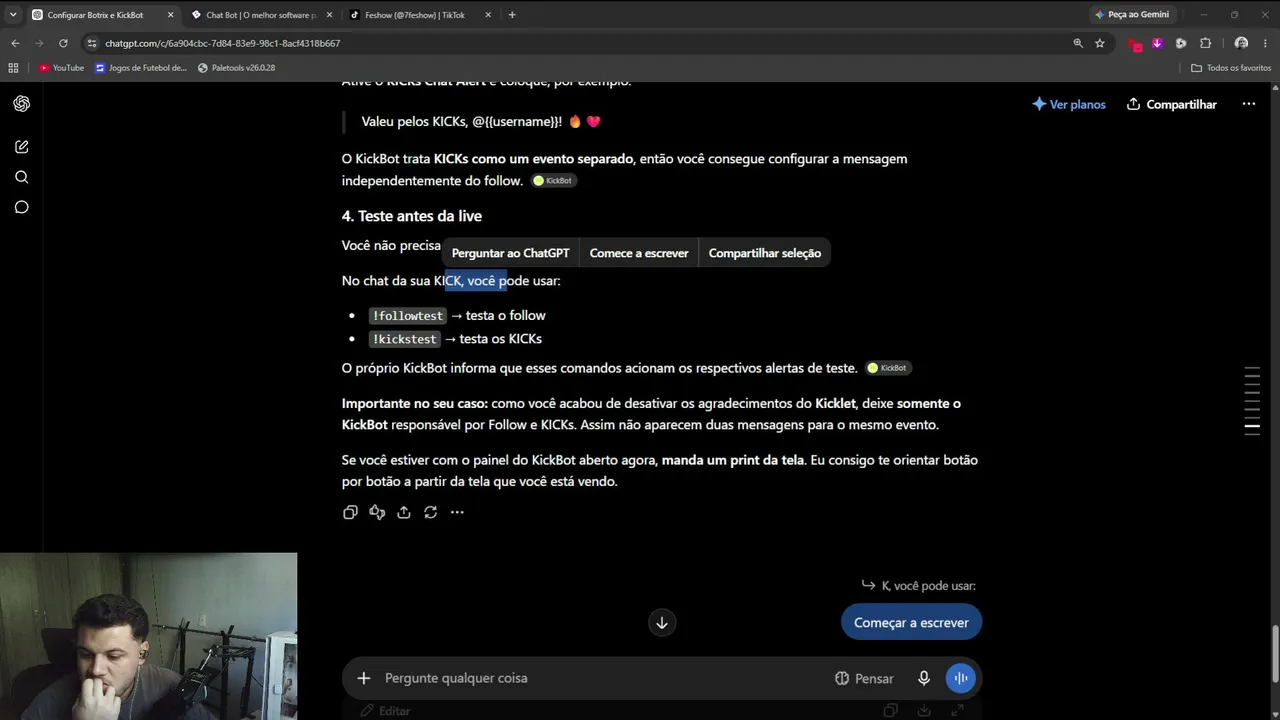This screenshot has height=720, width=1280.
Task: Click the thumbs feedback icon under the response
Action: tap(377, 512)
